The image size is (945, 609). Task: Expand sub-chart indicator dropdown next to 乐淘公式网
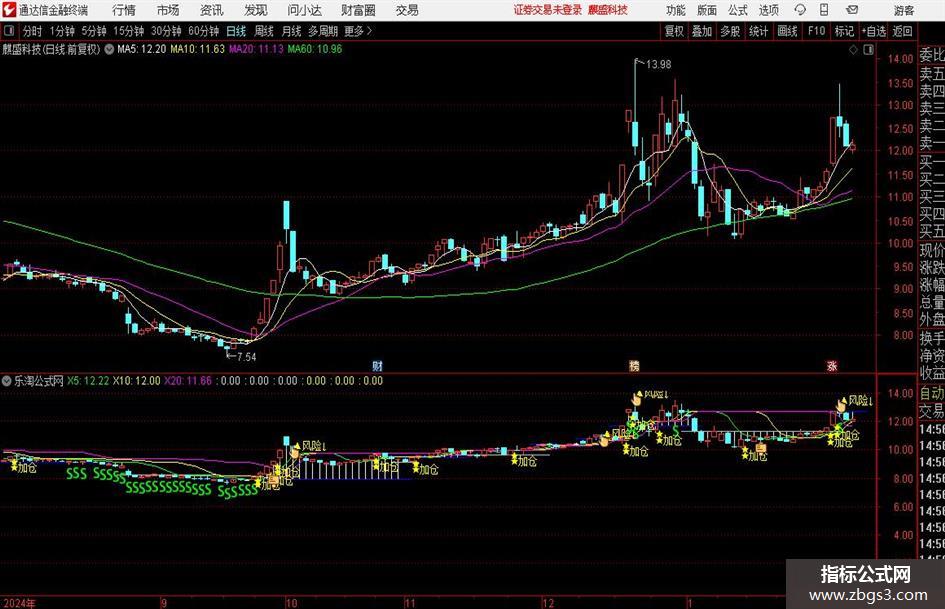coord(7,381)
